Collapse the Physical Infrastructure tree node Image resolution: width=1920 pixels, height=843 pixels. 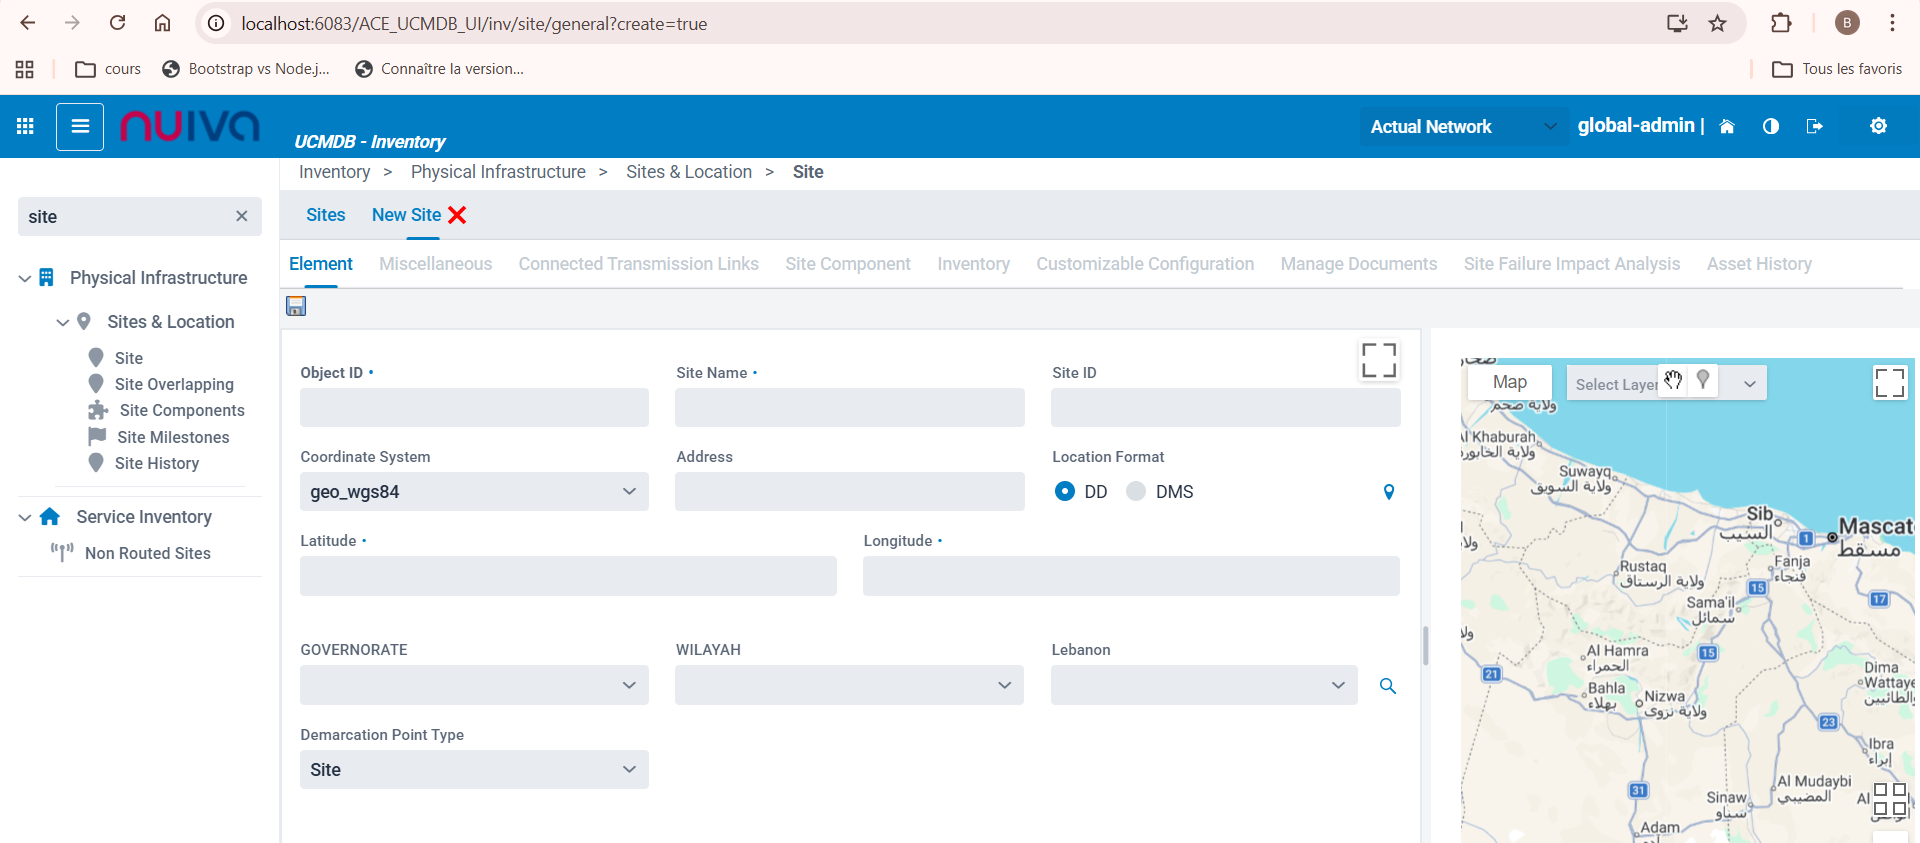coord(25,278)
